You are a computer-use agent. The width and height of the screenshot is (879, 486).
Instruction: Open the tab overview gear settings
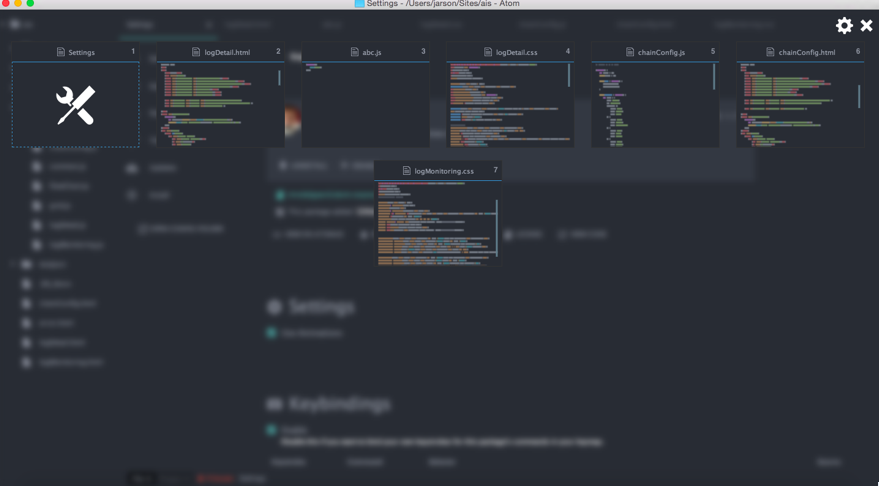(844, 25)
